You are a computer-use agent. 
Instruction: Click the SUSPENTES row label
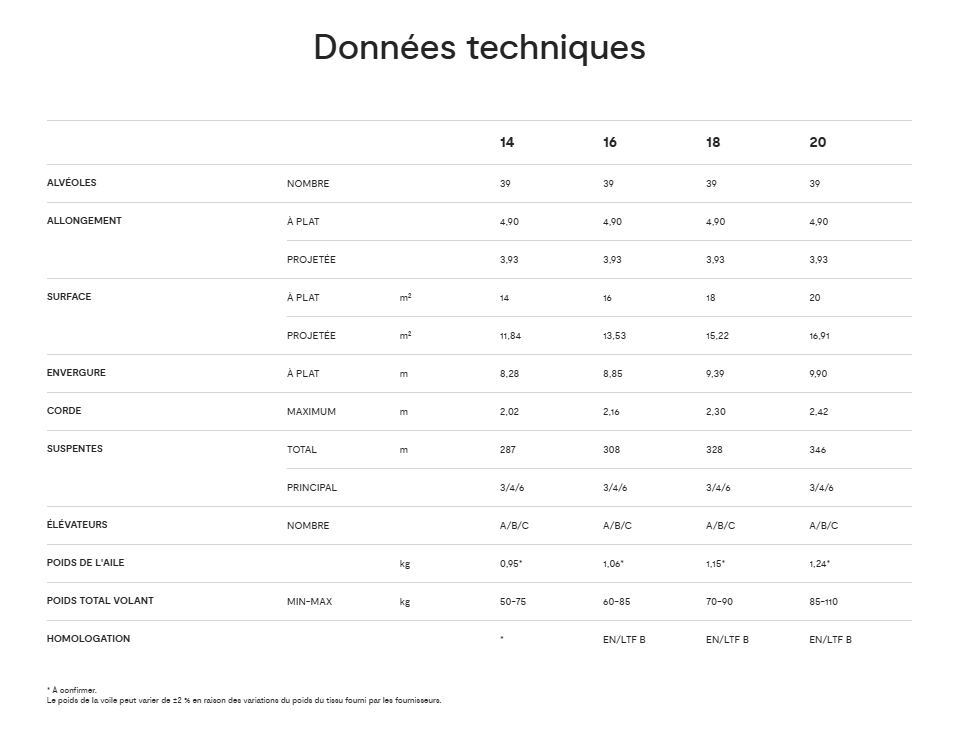coord(75,449)
